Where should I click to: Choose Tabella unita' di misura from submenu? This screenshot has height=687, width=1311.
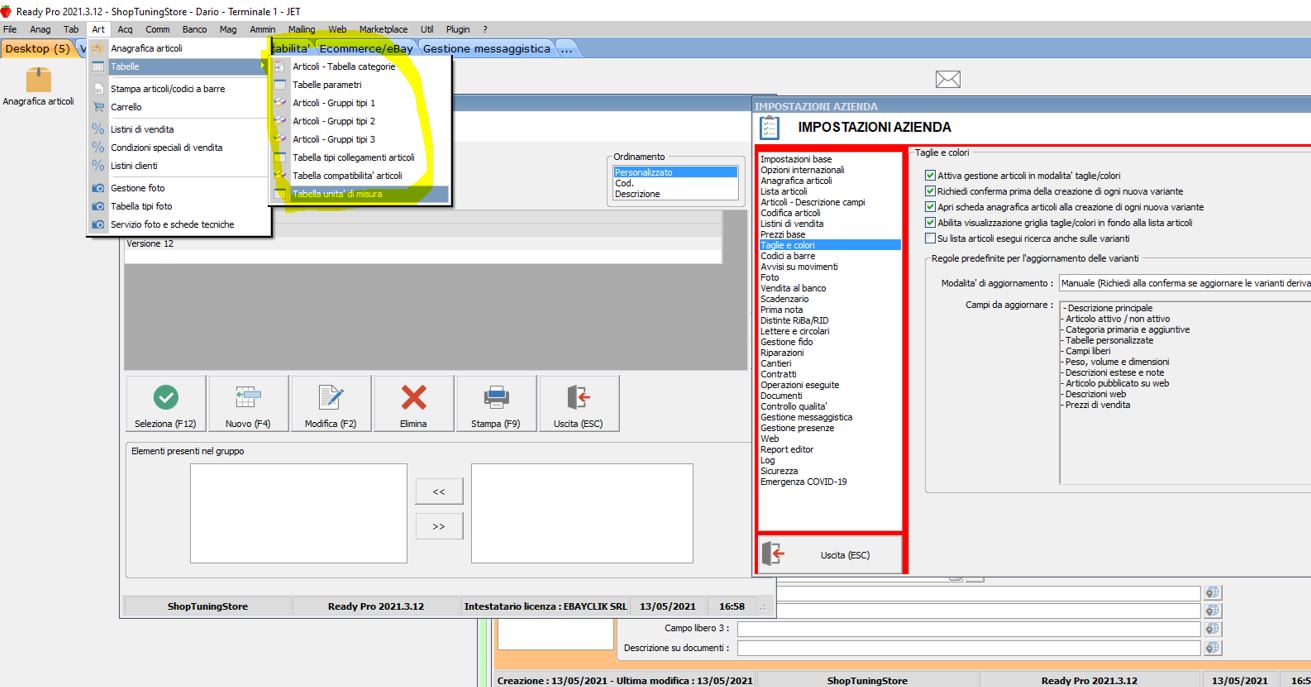pos(360,194)
